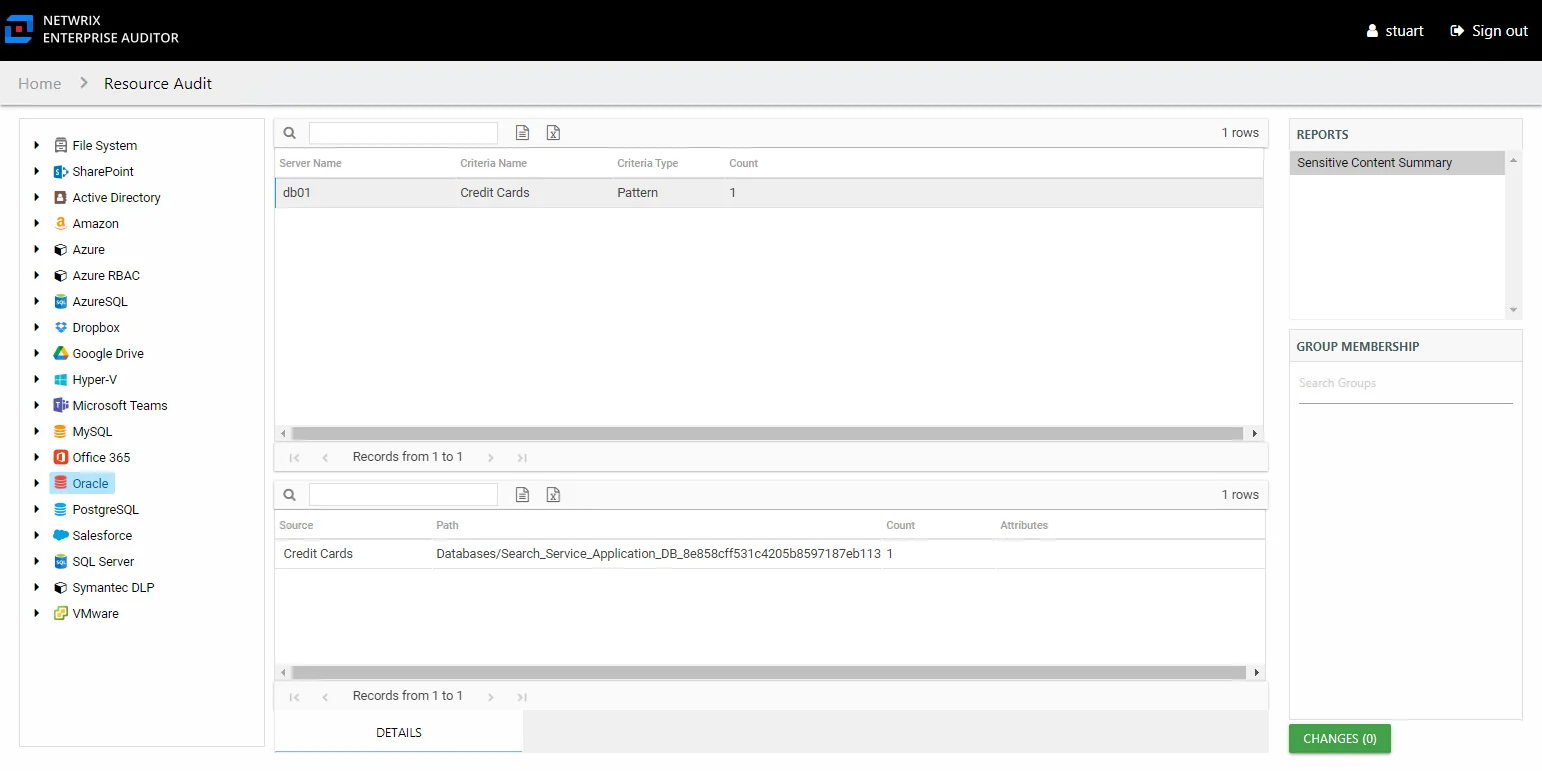Click the AzureSQL database icon
The image size is (1542, 771).
click(61, 301)
